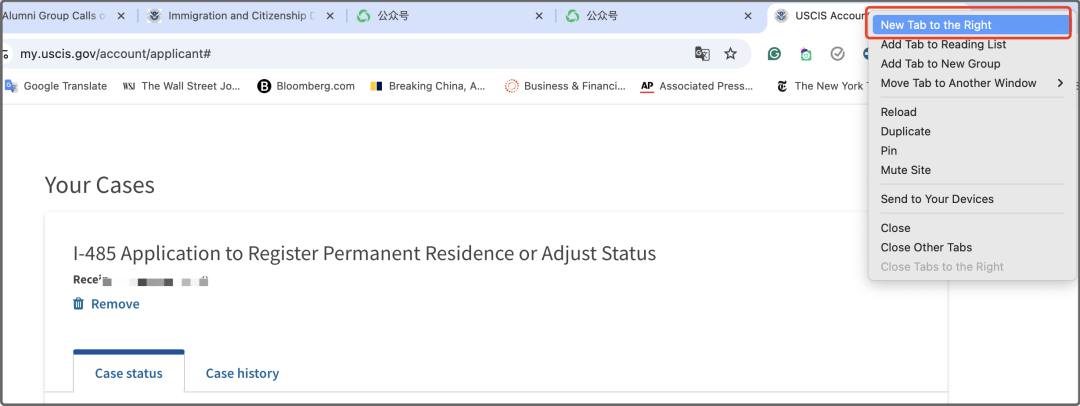
Task: Open the Bloomberg.com bookmark
Action: click(306, 86)
